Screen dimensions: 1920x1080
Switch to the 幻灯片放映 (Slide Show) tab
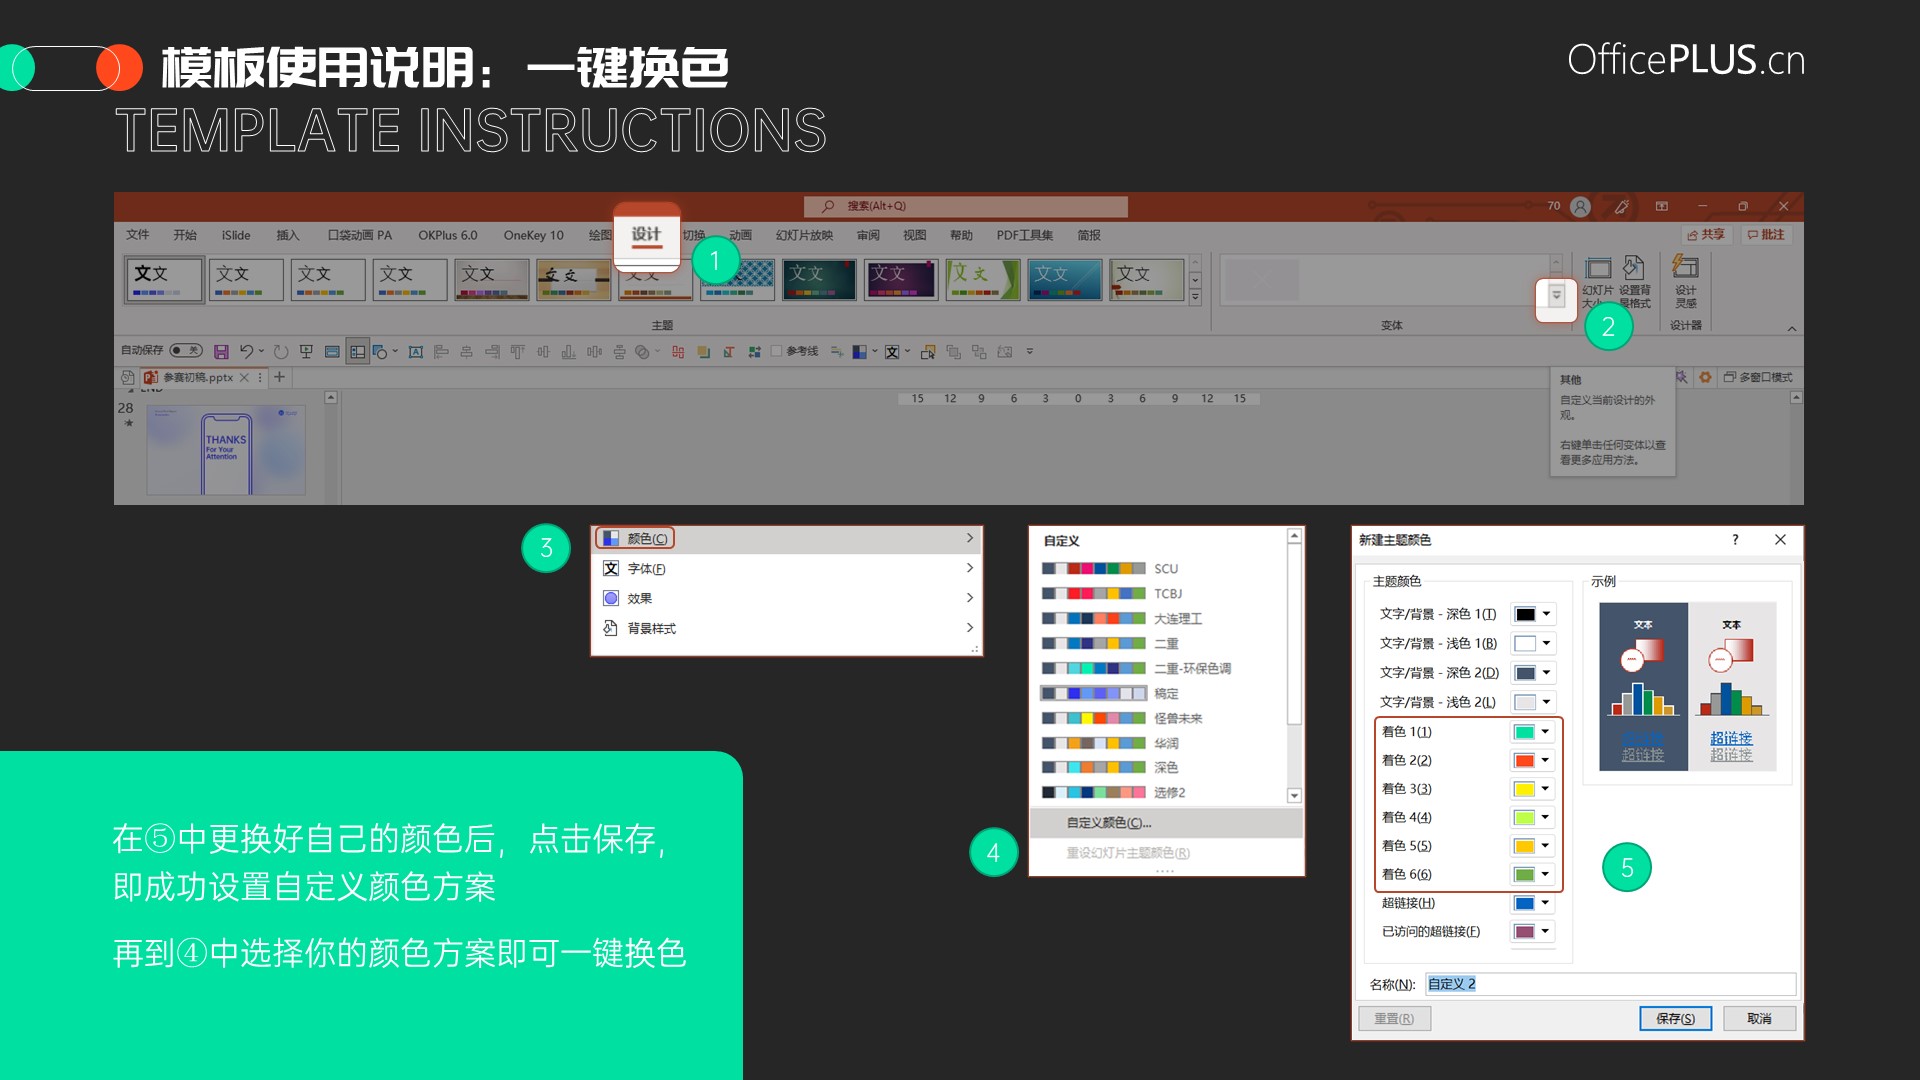(804, 235)
